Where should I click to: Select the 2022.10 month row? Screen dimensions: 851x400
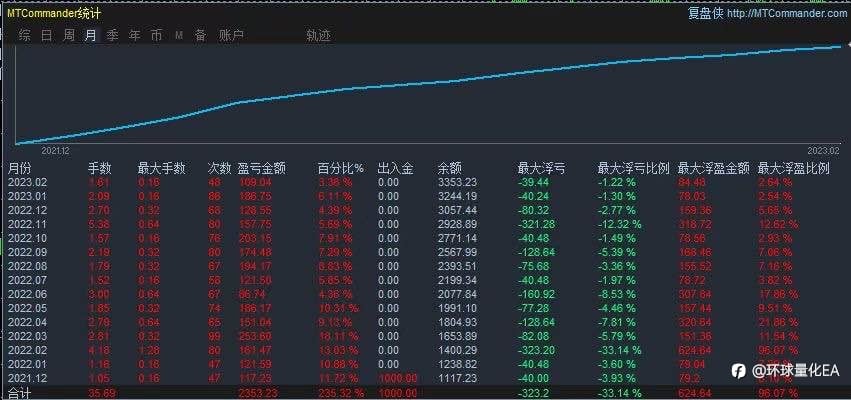426,238
